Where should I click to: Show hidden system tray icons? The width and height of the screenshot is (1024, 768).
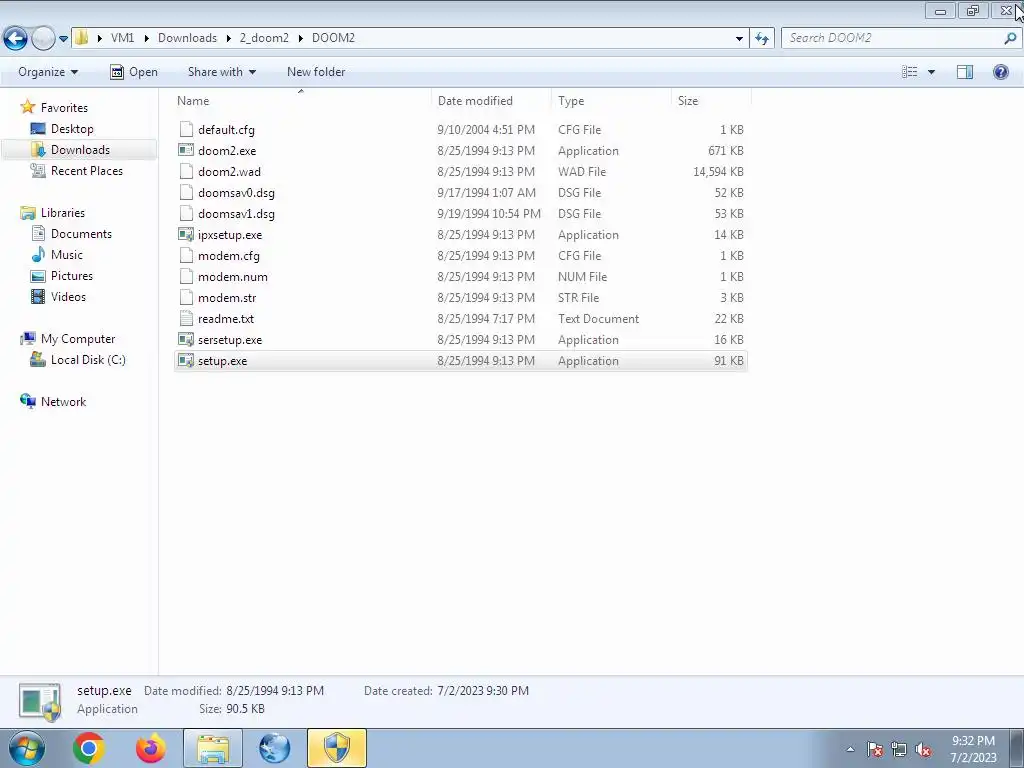coord(850,749)
